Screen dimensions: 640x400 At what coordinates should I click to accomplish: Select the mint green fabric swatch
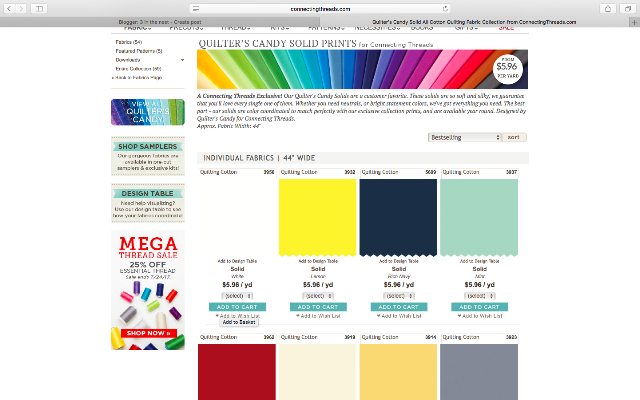pyautogui.click(x=479, y=218)
